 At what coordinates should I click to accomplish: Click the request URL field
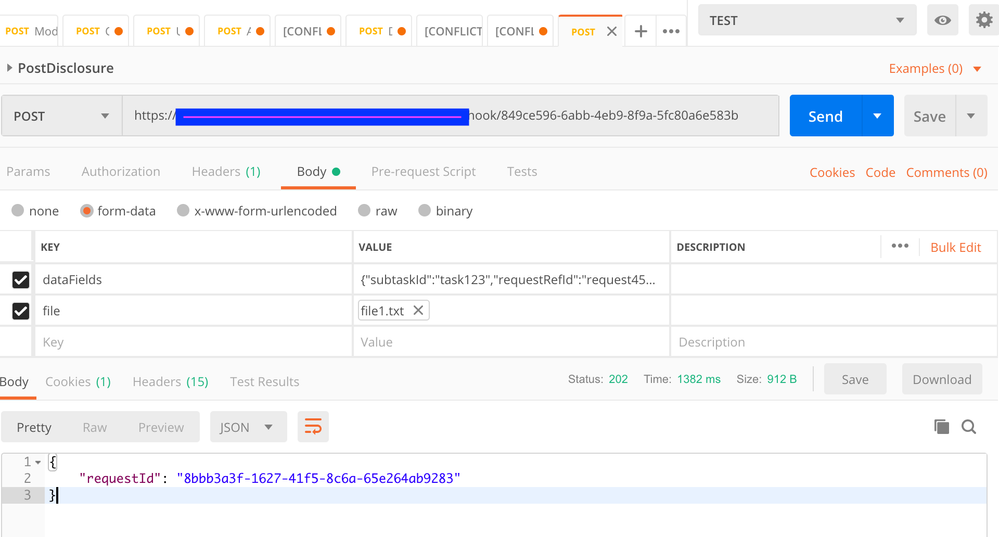click(x=450, y=116)
